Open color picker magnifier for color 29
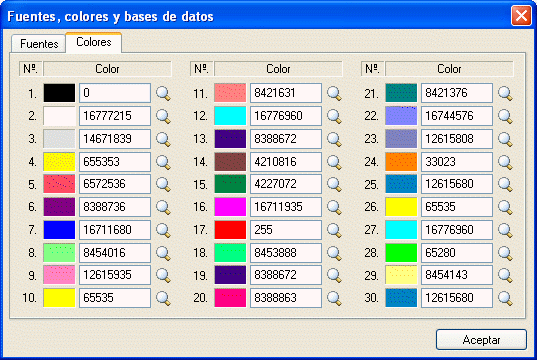537x360 pixels. click(505, 275)
